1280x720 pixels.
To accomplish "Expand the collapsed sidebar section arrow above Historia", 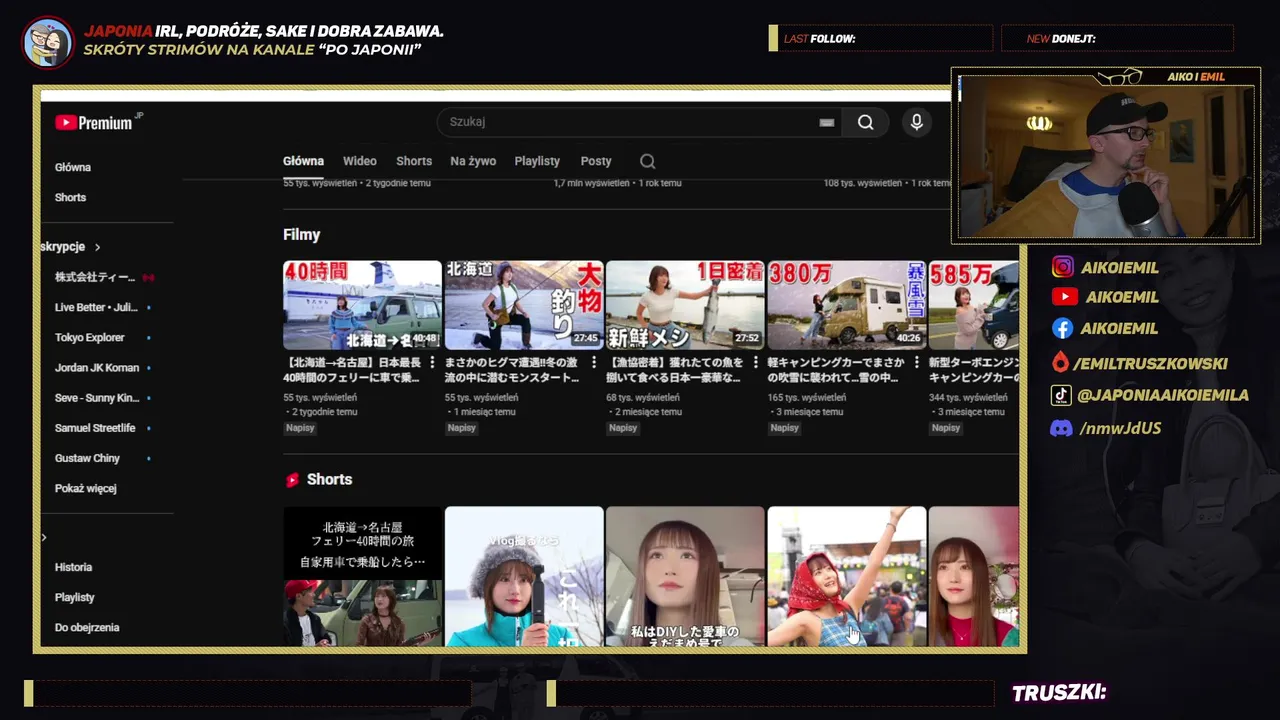I will [x=44, y=537].
